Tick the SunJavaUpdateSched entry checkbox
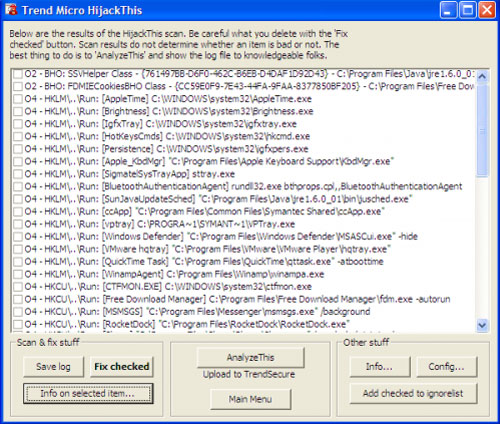 (x=18, y=199)
